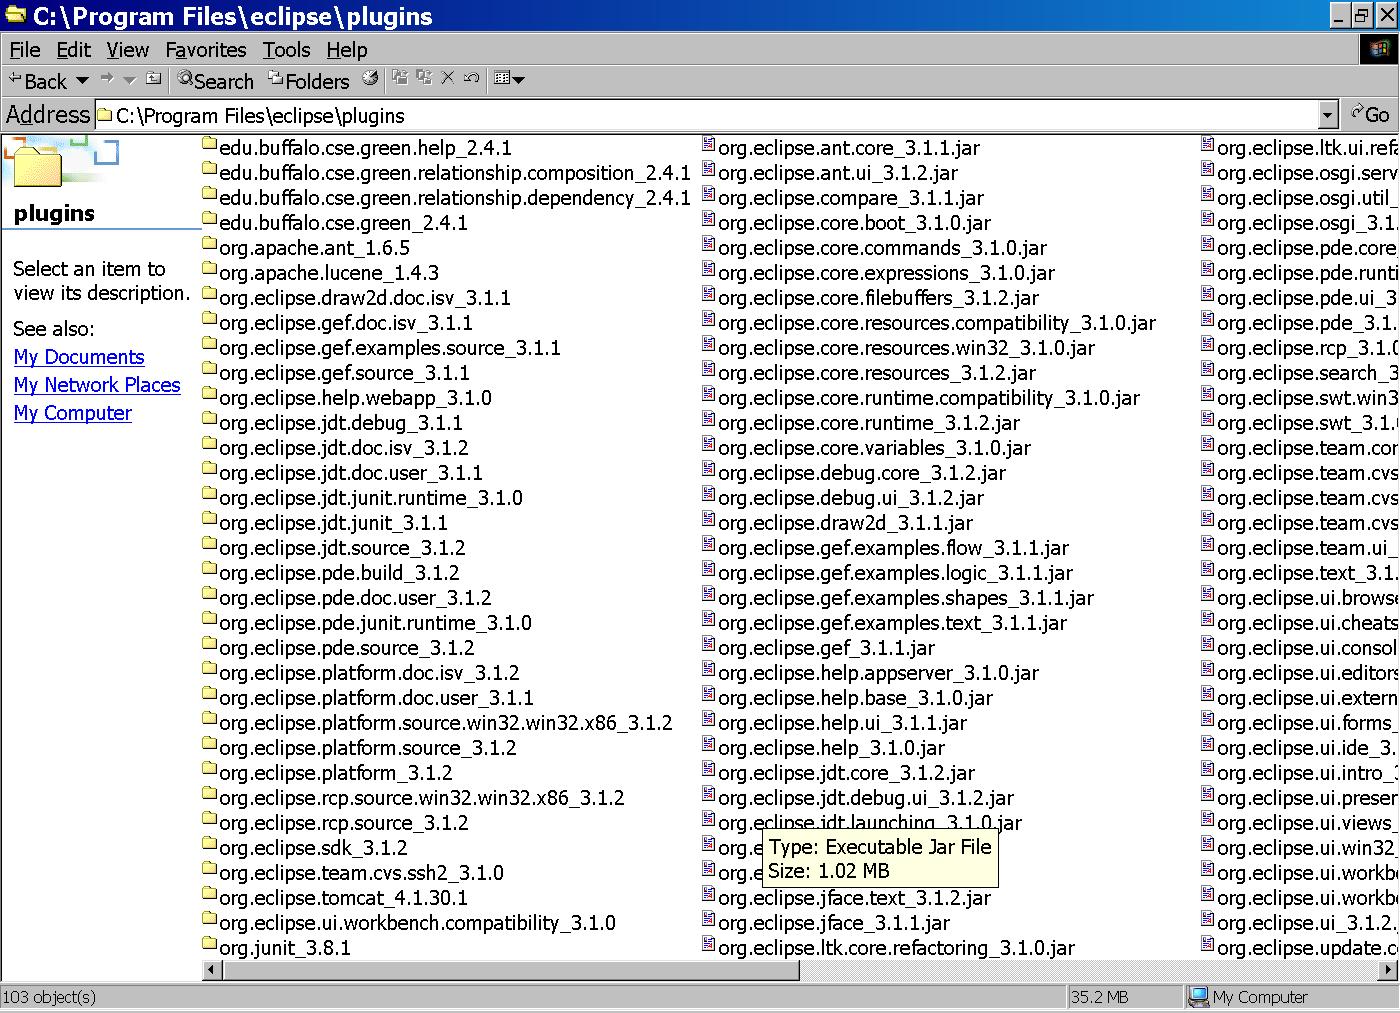Click the Undo toolbar icon

472,78
